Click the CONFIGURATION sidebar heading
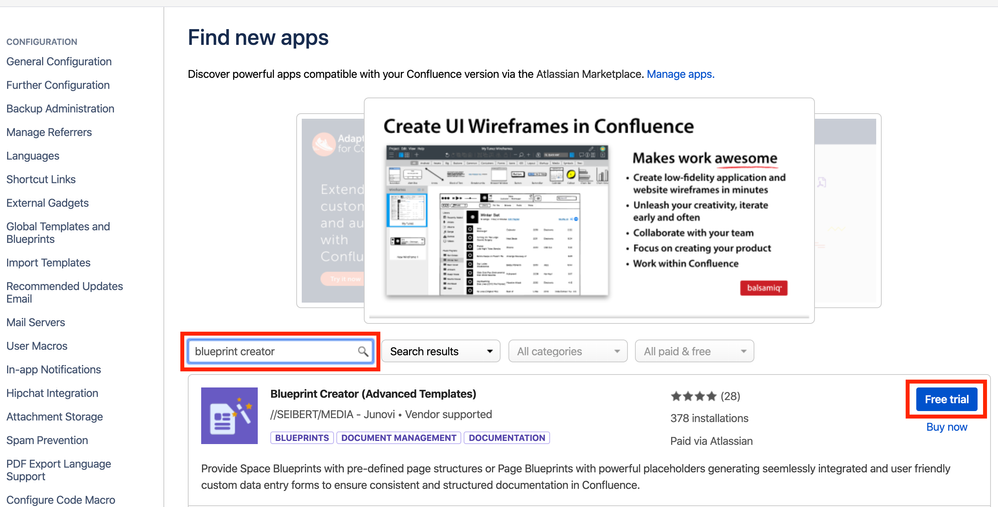The image size is (998, 507). point(42,42)
